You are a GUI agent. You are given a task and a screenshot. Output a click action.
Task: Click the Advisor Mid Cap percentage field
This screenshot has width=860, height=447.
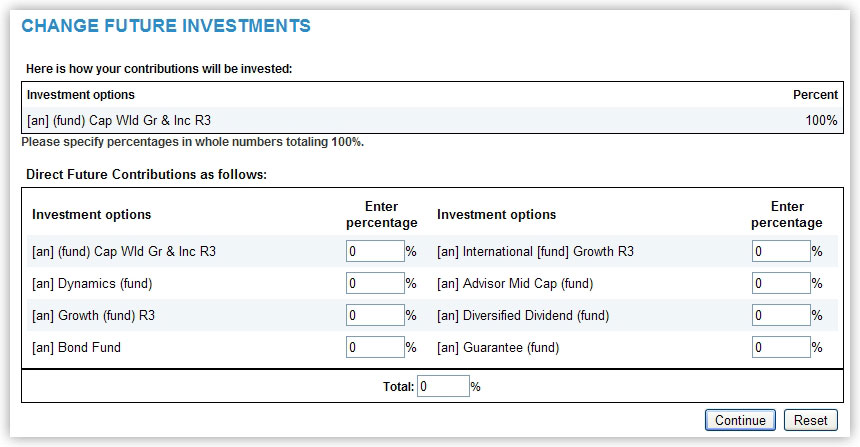[780, 284]
